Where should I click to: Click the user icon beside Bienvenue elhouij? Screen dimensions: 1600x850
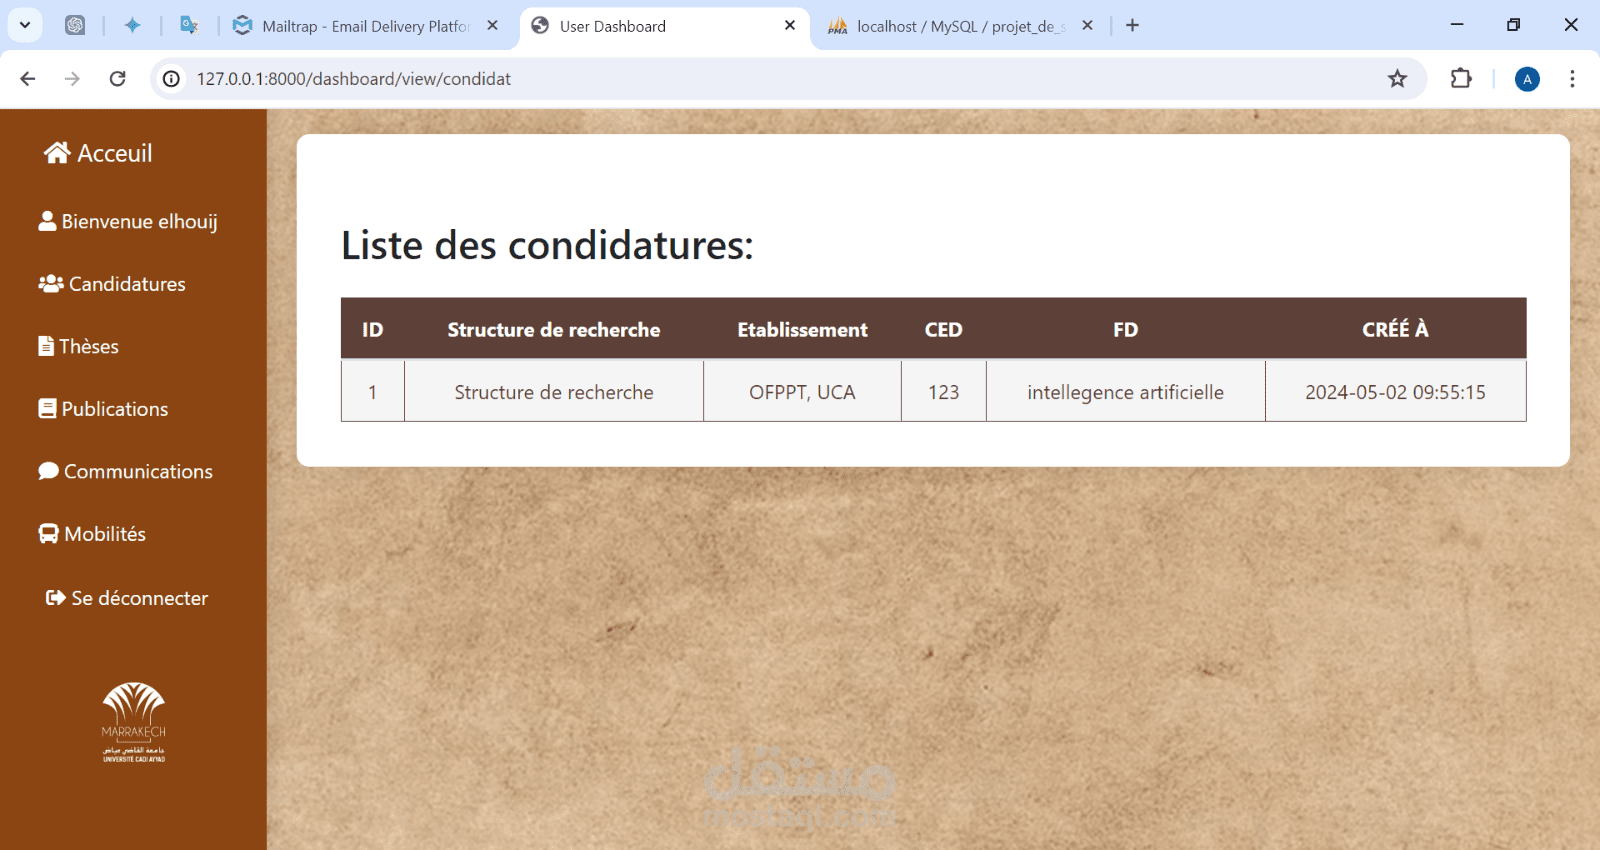click(47, 221)
